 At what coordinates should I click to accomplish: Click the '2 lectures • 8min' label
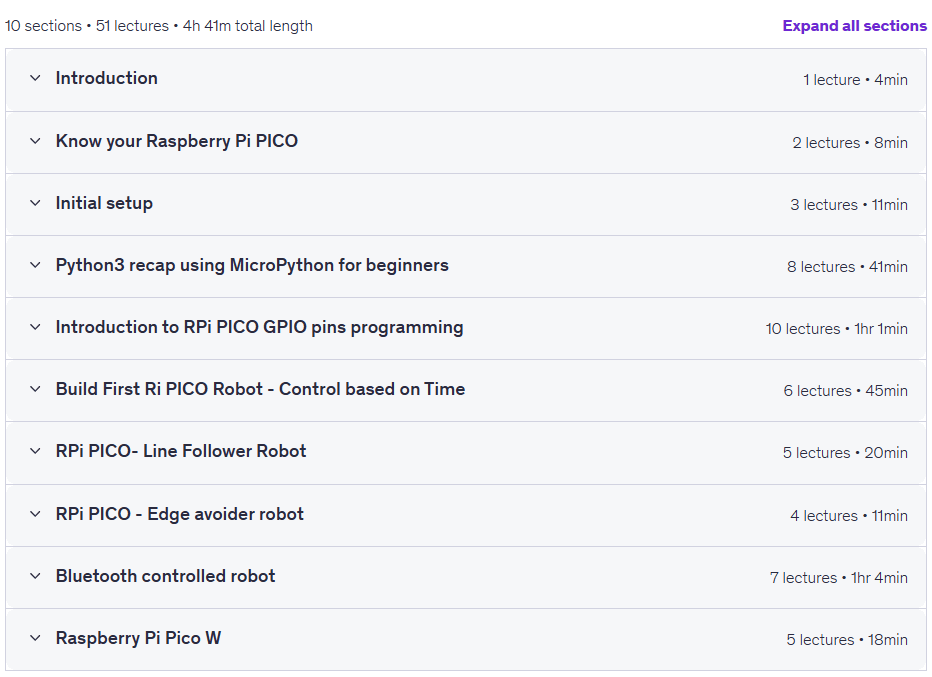click(x=850, y=143)
